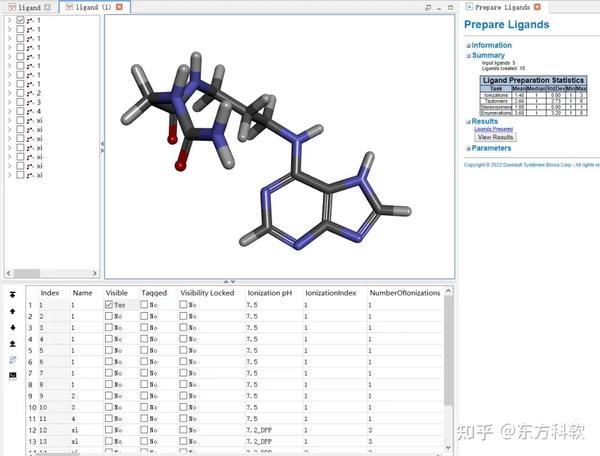Viewport: 600px width, 456px height.
Task: Check Visible checkbox in table row 9
Action: 109,396
